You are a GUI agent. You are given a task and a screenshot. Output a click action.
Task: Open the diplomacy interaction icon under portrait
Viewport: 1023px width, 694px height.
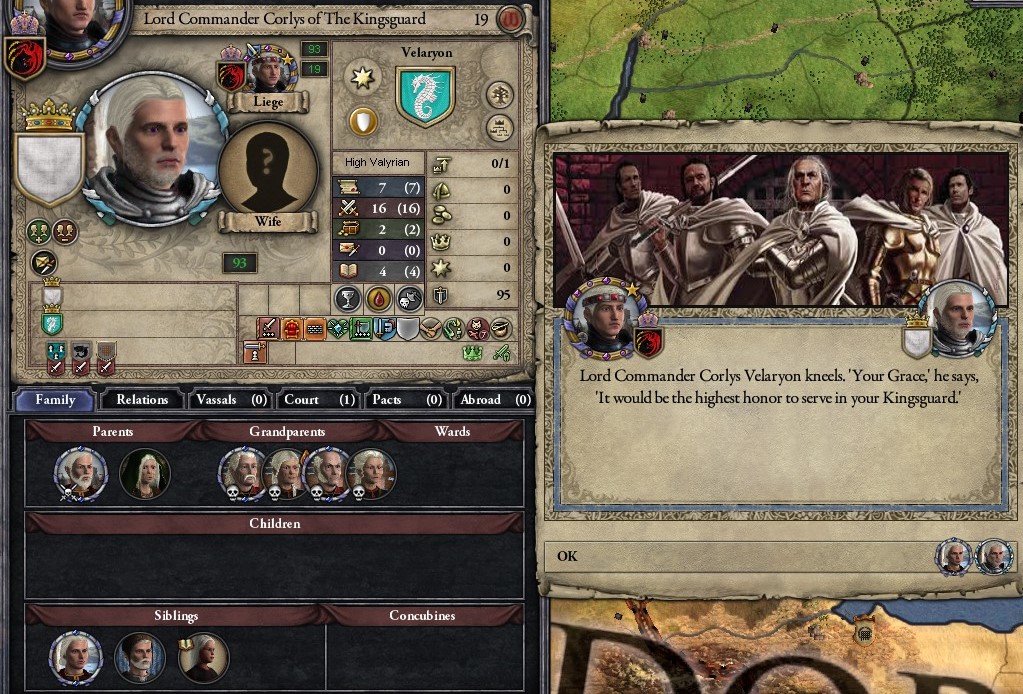point(44,263)
